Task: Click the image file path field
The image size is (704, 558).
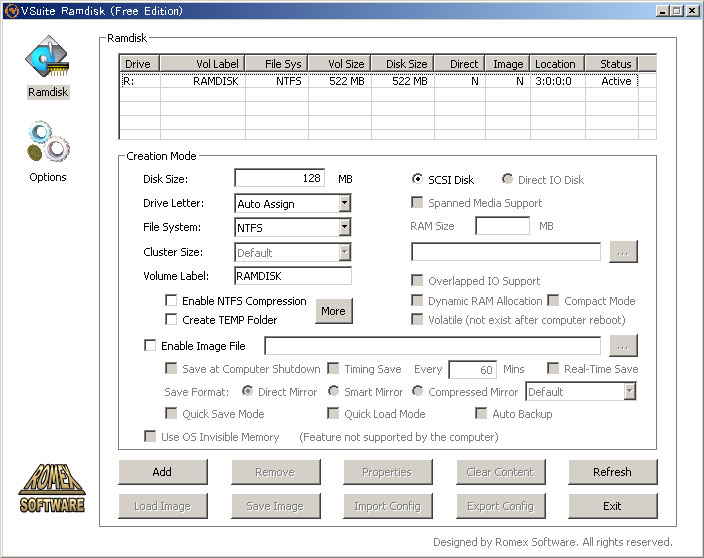Action: pos(432,346)
